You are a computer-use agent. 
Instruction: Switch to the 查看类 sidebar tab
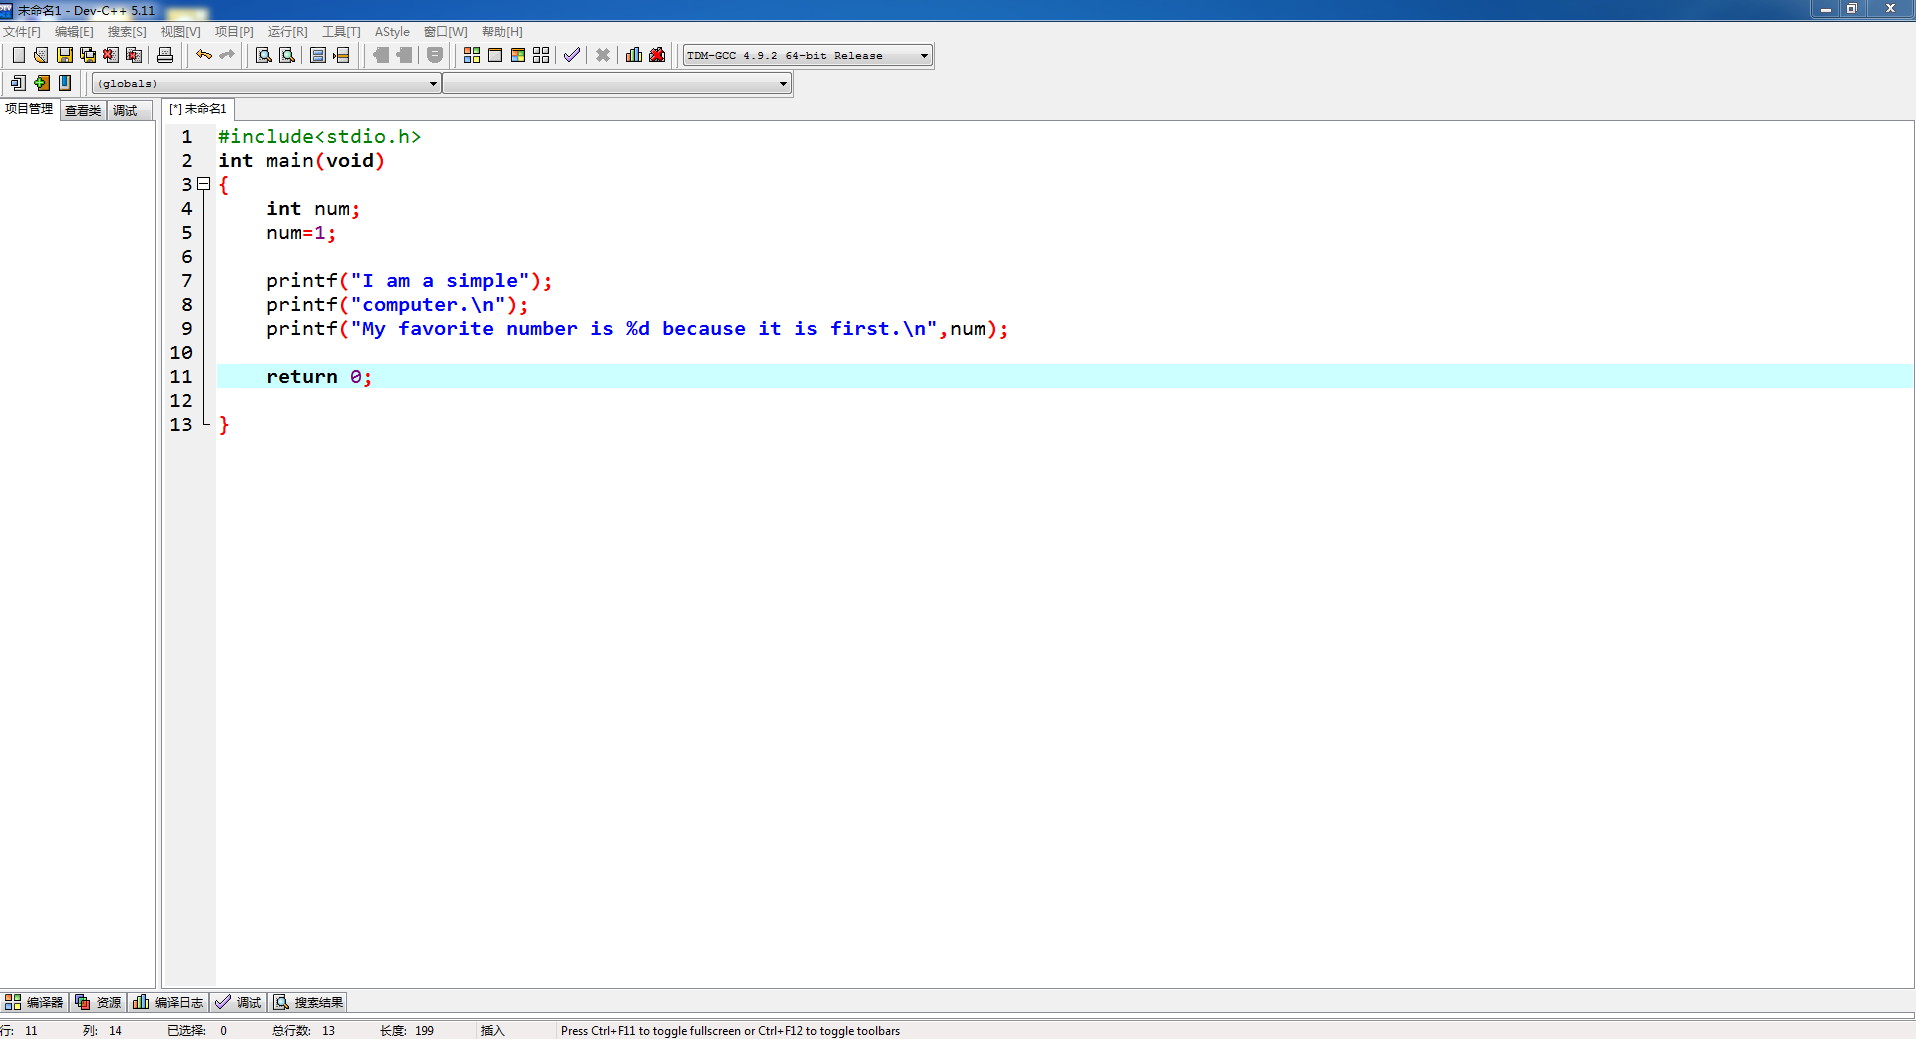(x=83, y=110)
